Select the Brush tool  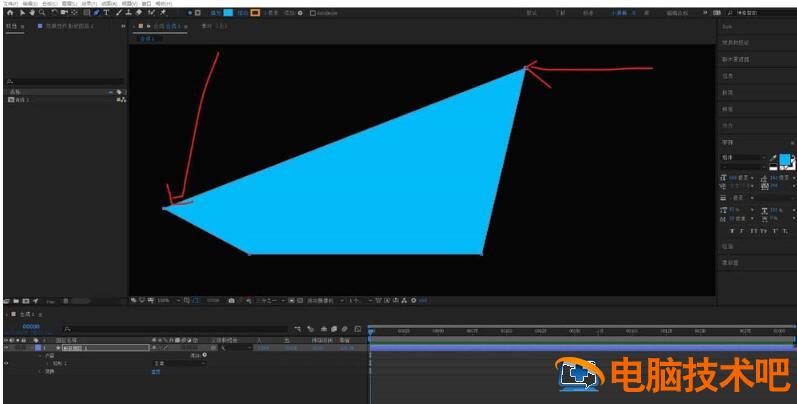(x=118, y=13)
